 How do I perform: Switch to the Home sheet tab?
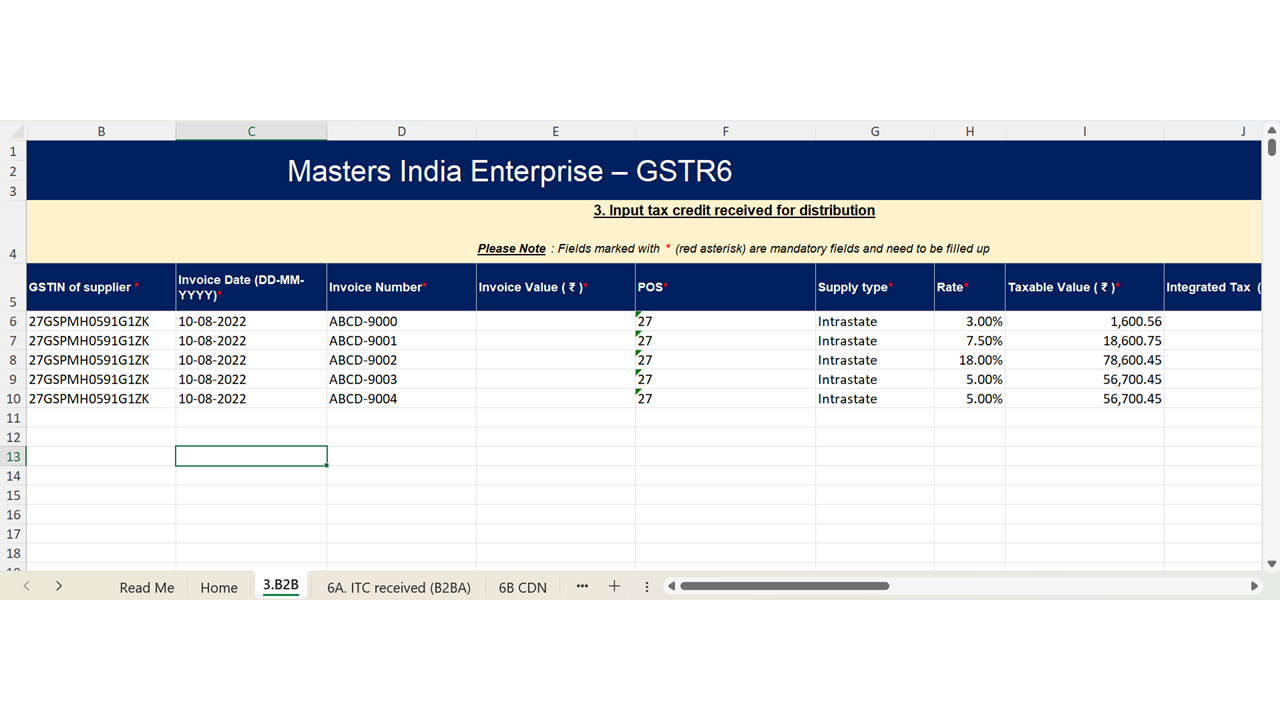pos(219,587)
